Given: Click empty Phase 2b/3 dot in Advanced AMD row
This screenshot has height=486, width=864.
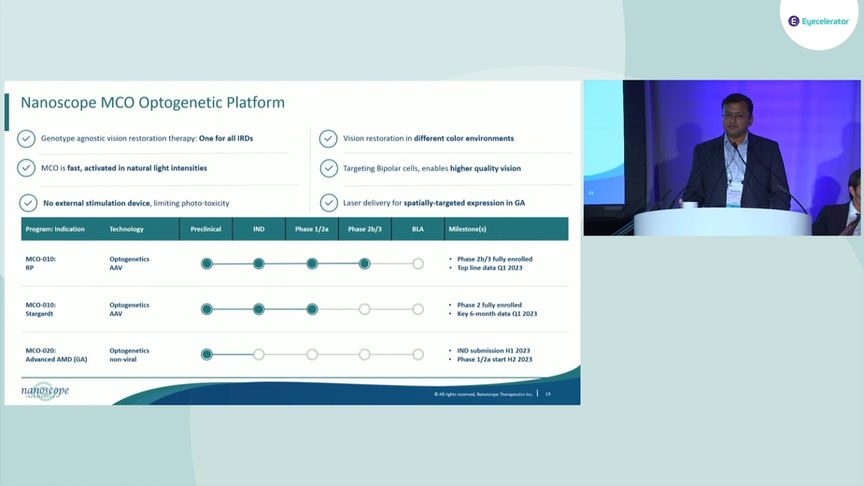Looking at the screenshot, I should [364, 354].
